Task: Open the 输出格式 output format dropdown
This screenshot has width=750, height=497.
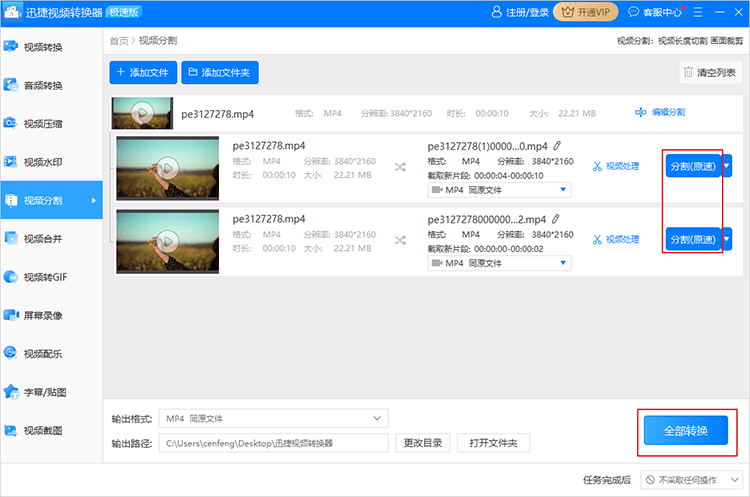Action: pyautogui.click(x=274, y=418)
